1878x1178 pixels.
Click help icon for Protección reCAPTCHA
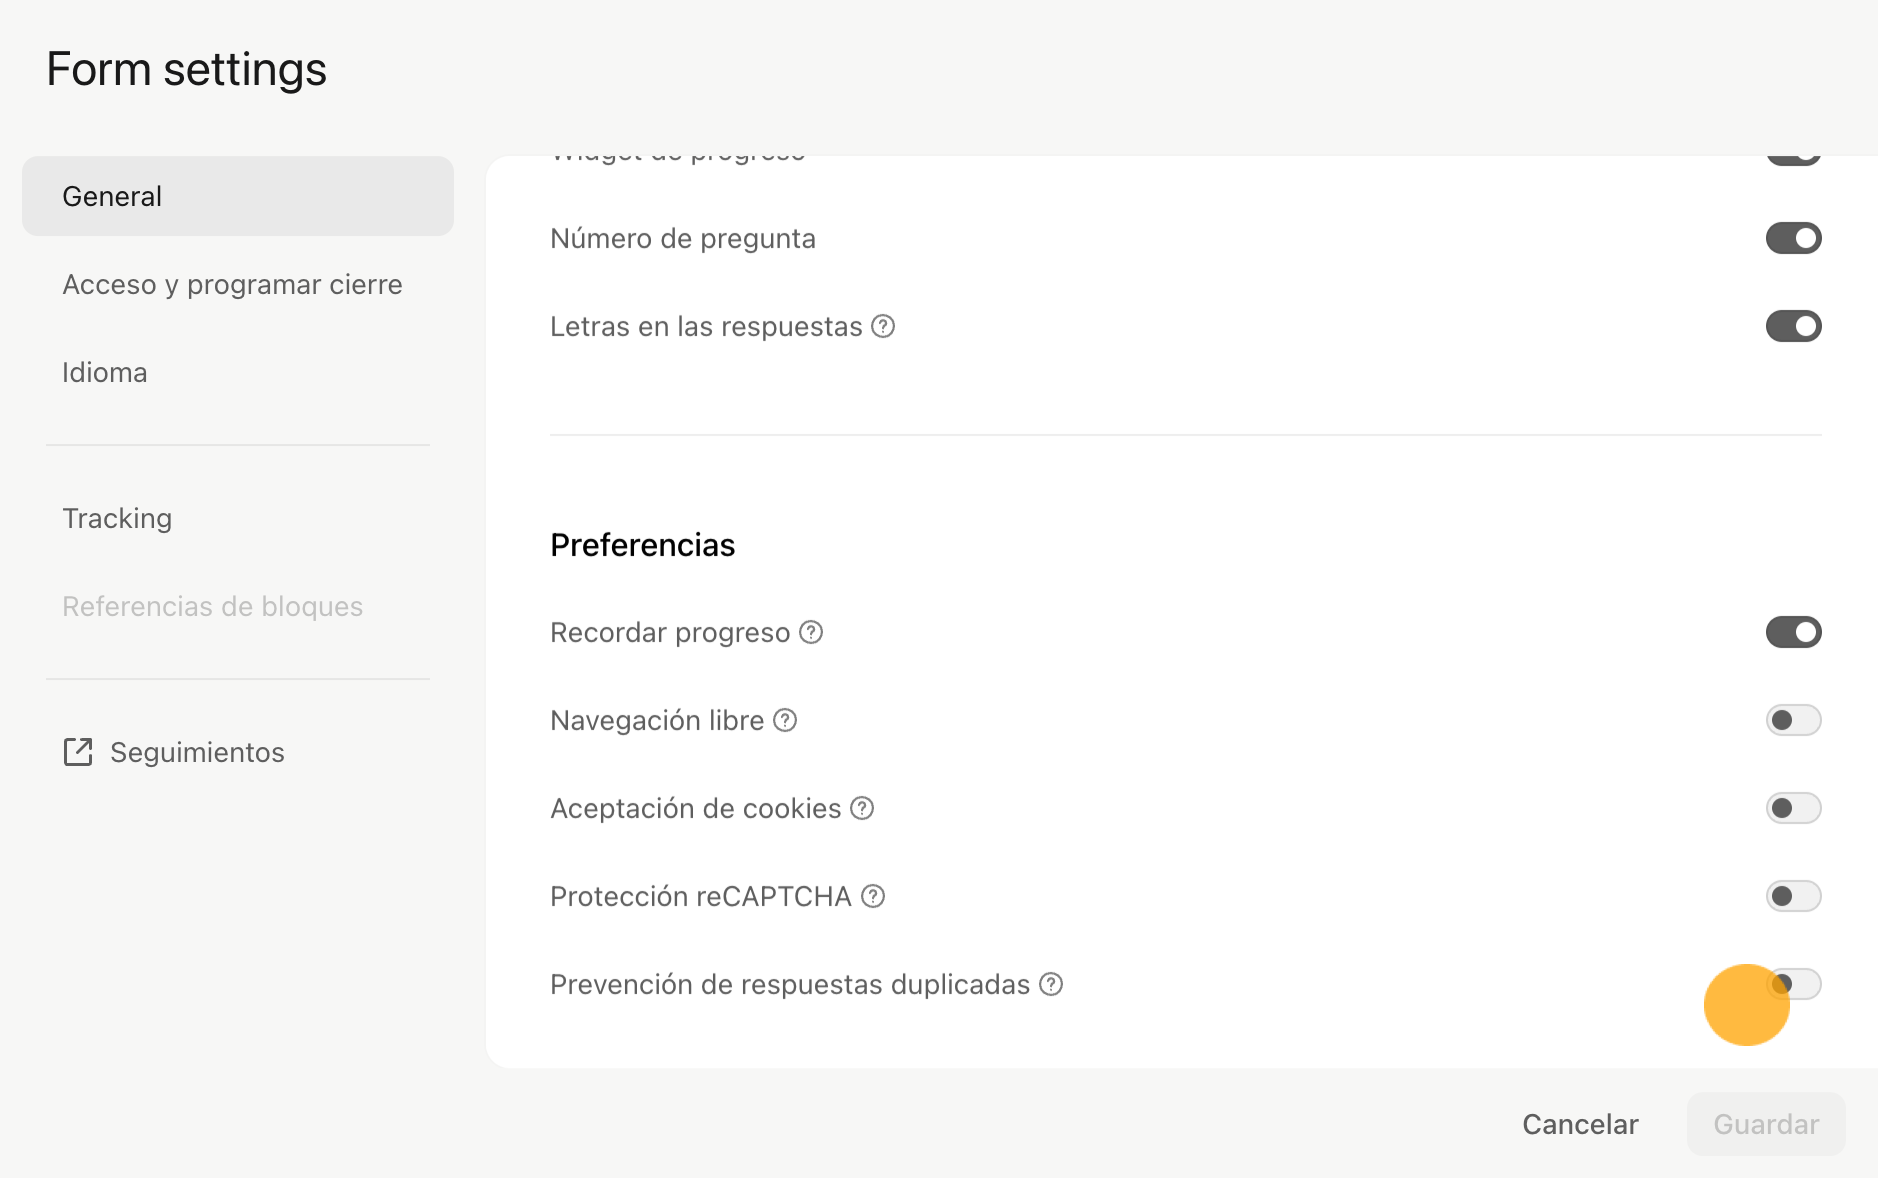point(873,896)
